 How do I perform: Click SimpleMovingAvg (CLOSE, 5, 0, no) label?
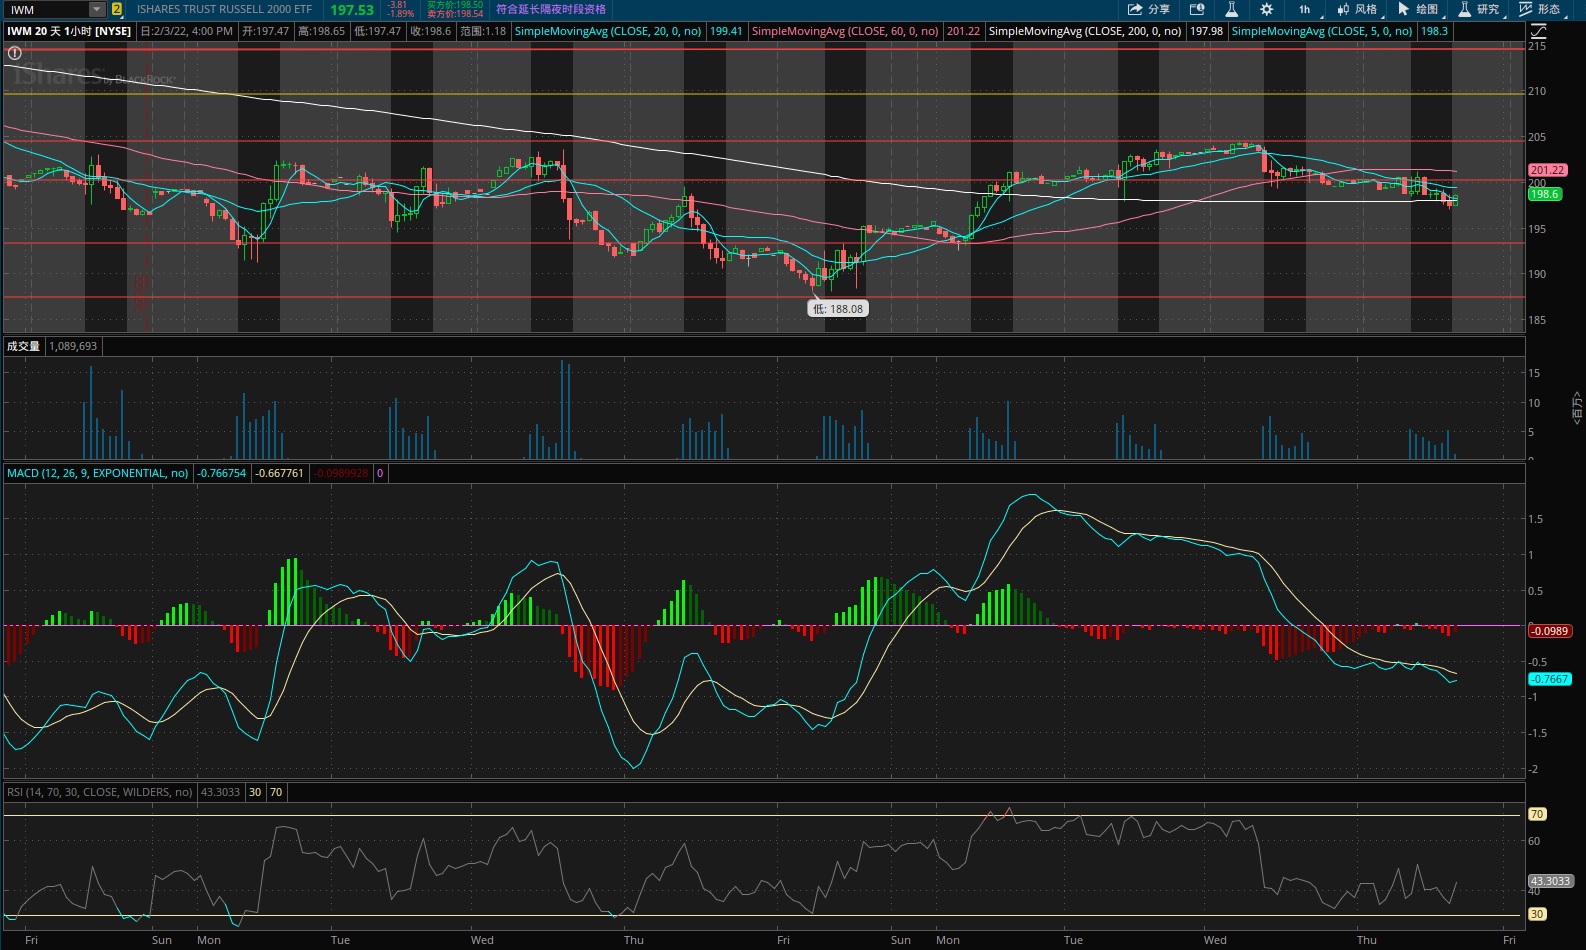pyautogui.click(x=1322, y=31)
